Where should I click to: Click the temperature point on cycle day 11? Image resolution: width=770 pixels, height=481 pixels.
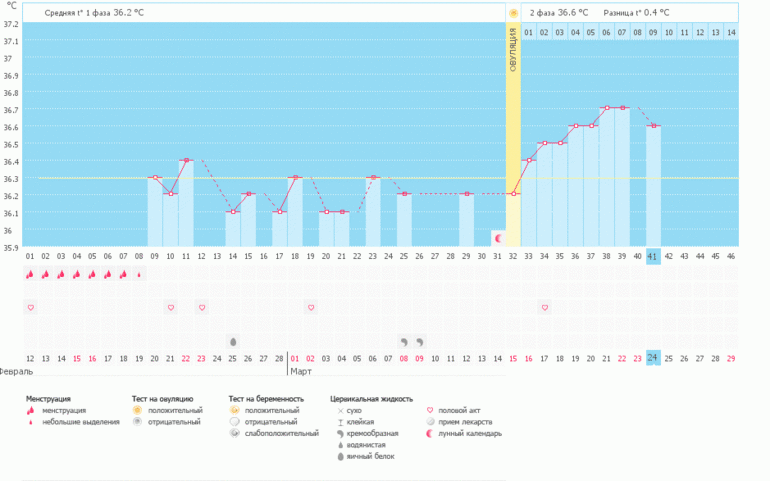[x=186, y=160]
